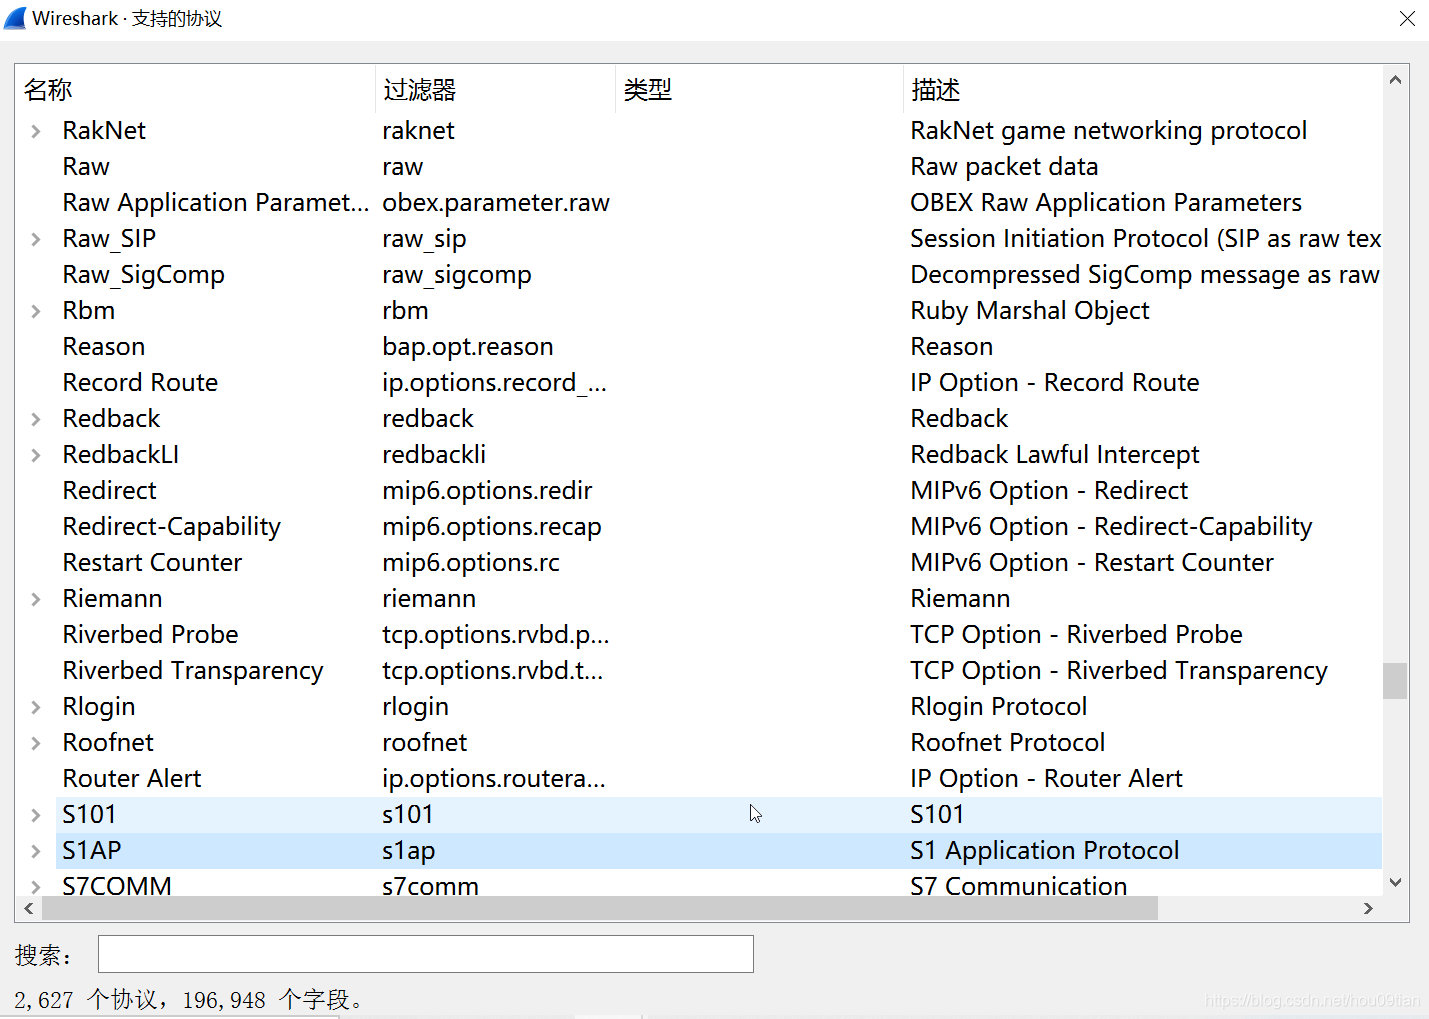The image size is (1429, 1019).
Task: Select the Router Alert protocol name
Action: click(132, 779)
